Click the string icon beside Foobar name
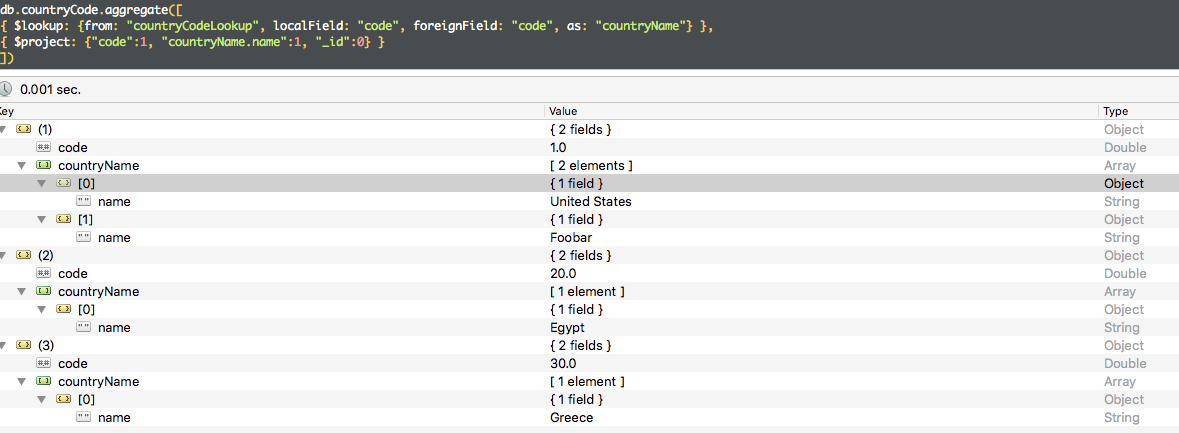This screenshot has width=1179, height=433. click(83, 238)
